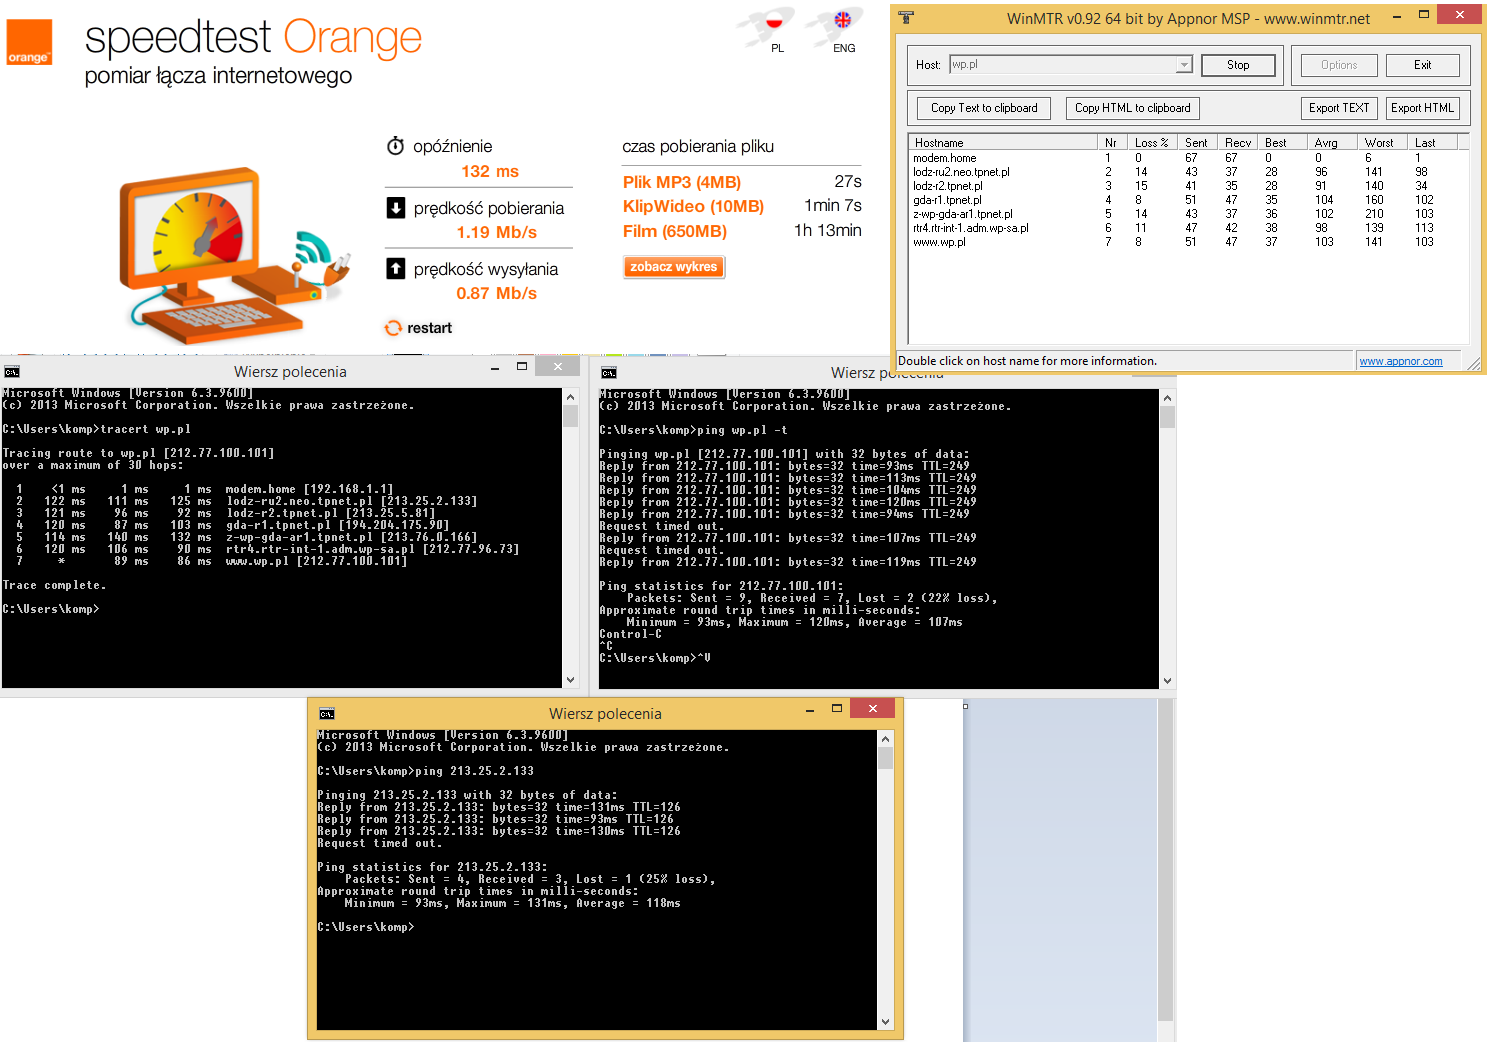Click the 1h 13min download time value
1488x1044 pixels.
828,230
